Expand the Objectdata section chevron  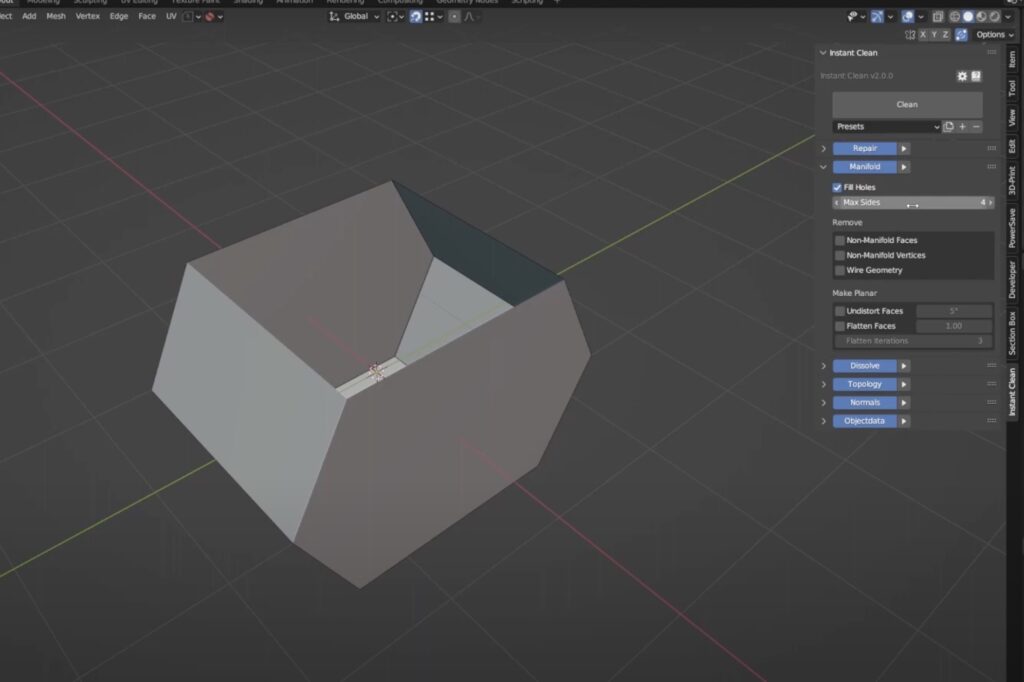(824, 421)
